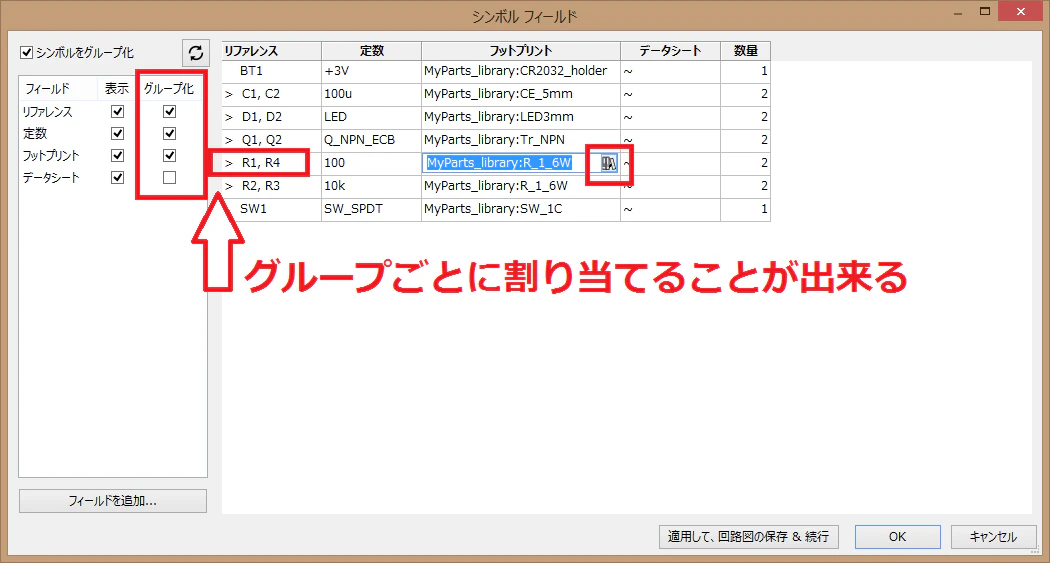Select the フットプリント field name in the field list
Viewport: 1050px width, 563px height.
[x=51, y=155]
